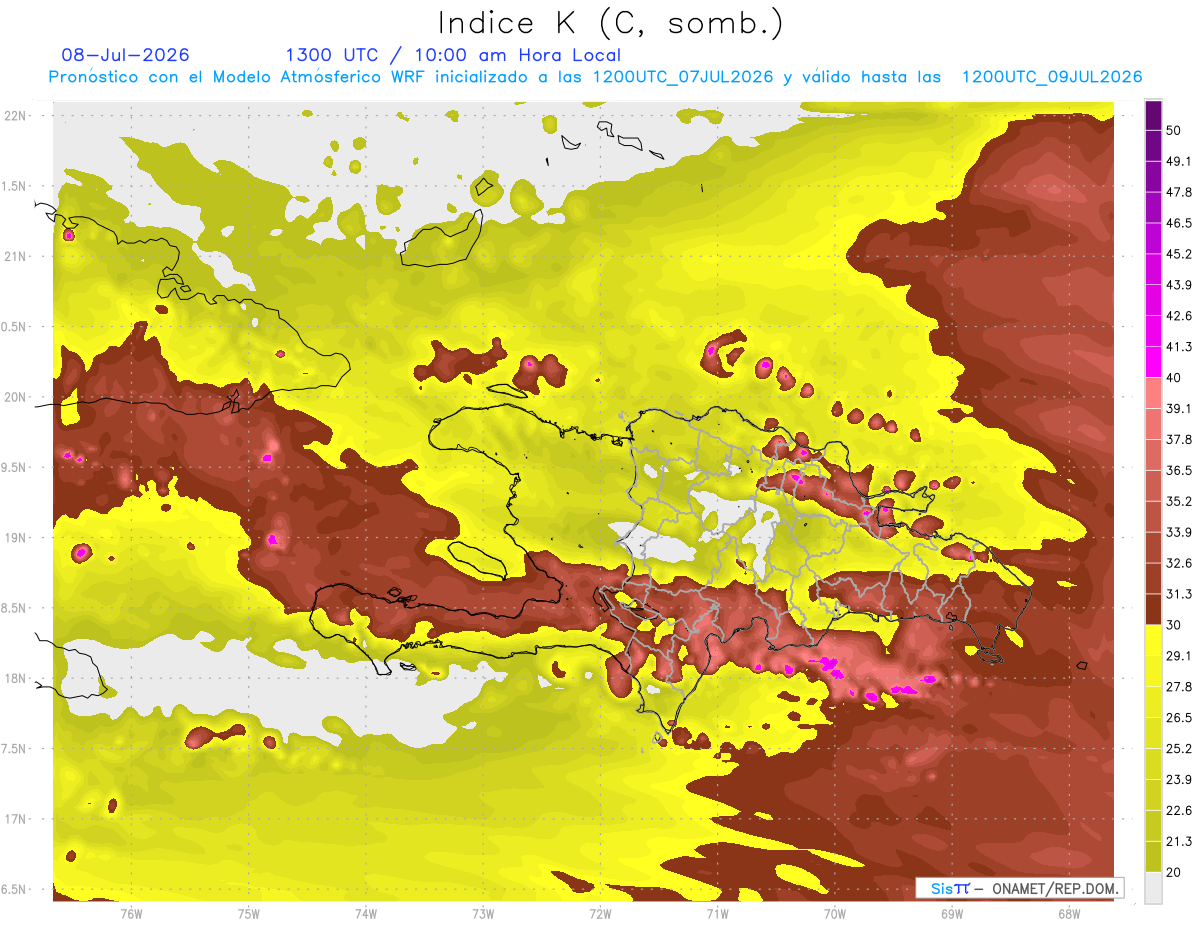Click the '17N' latitude label
The image size is (1200, 927).
[x=17, y=819]
